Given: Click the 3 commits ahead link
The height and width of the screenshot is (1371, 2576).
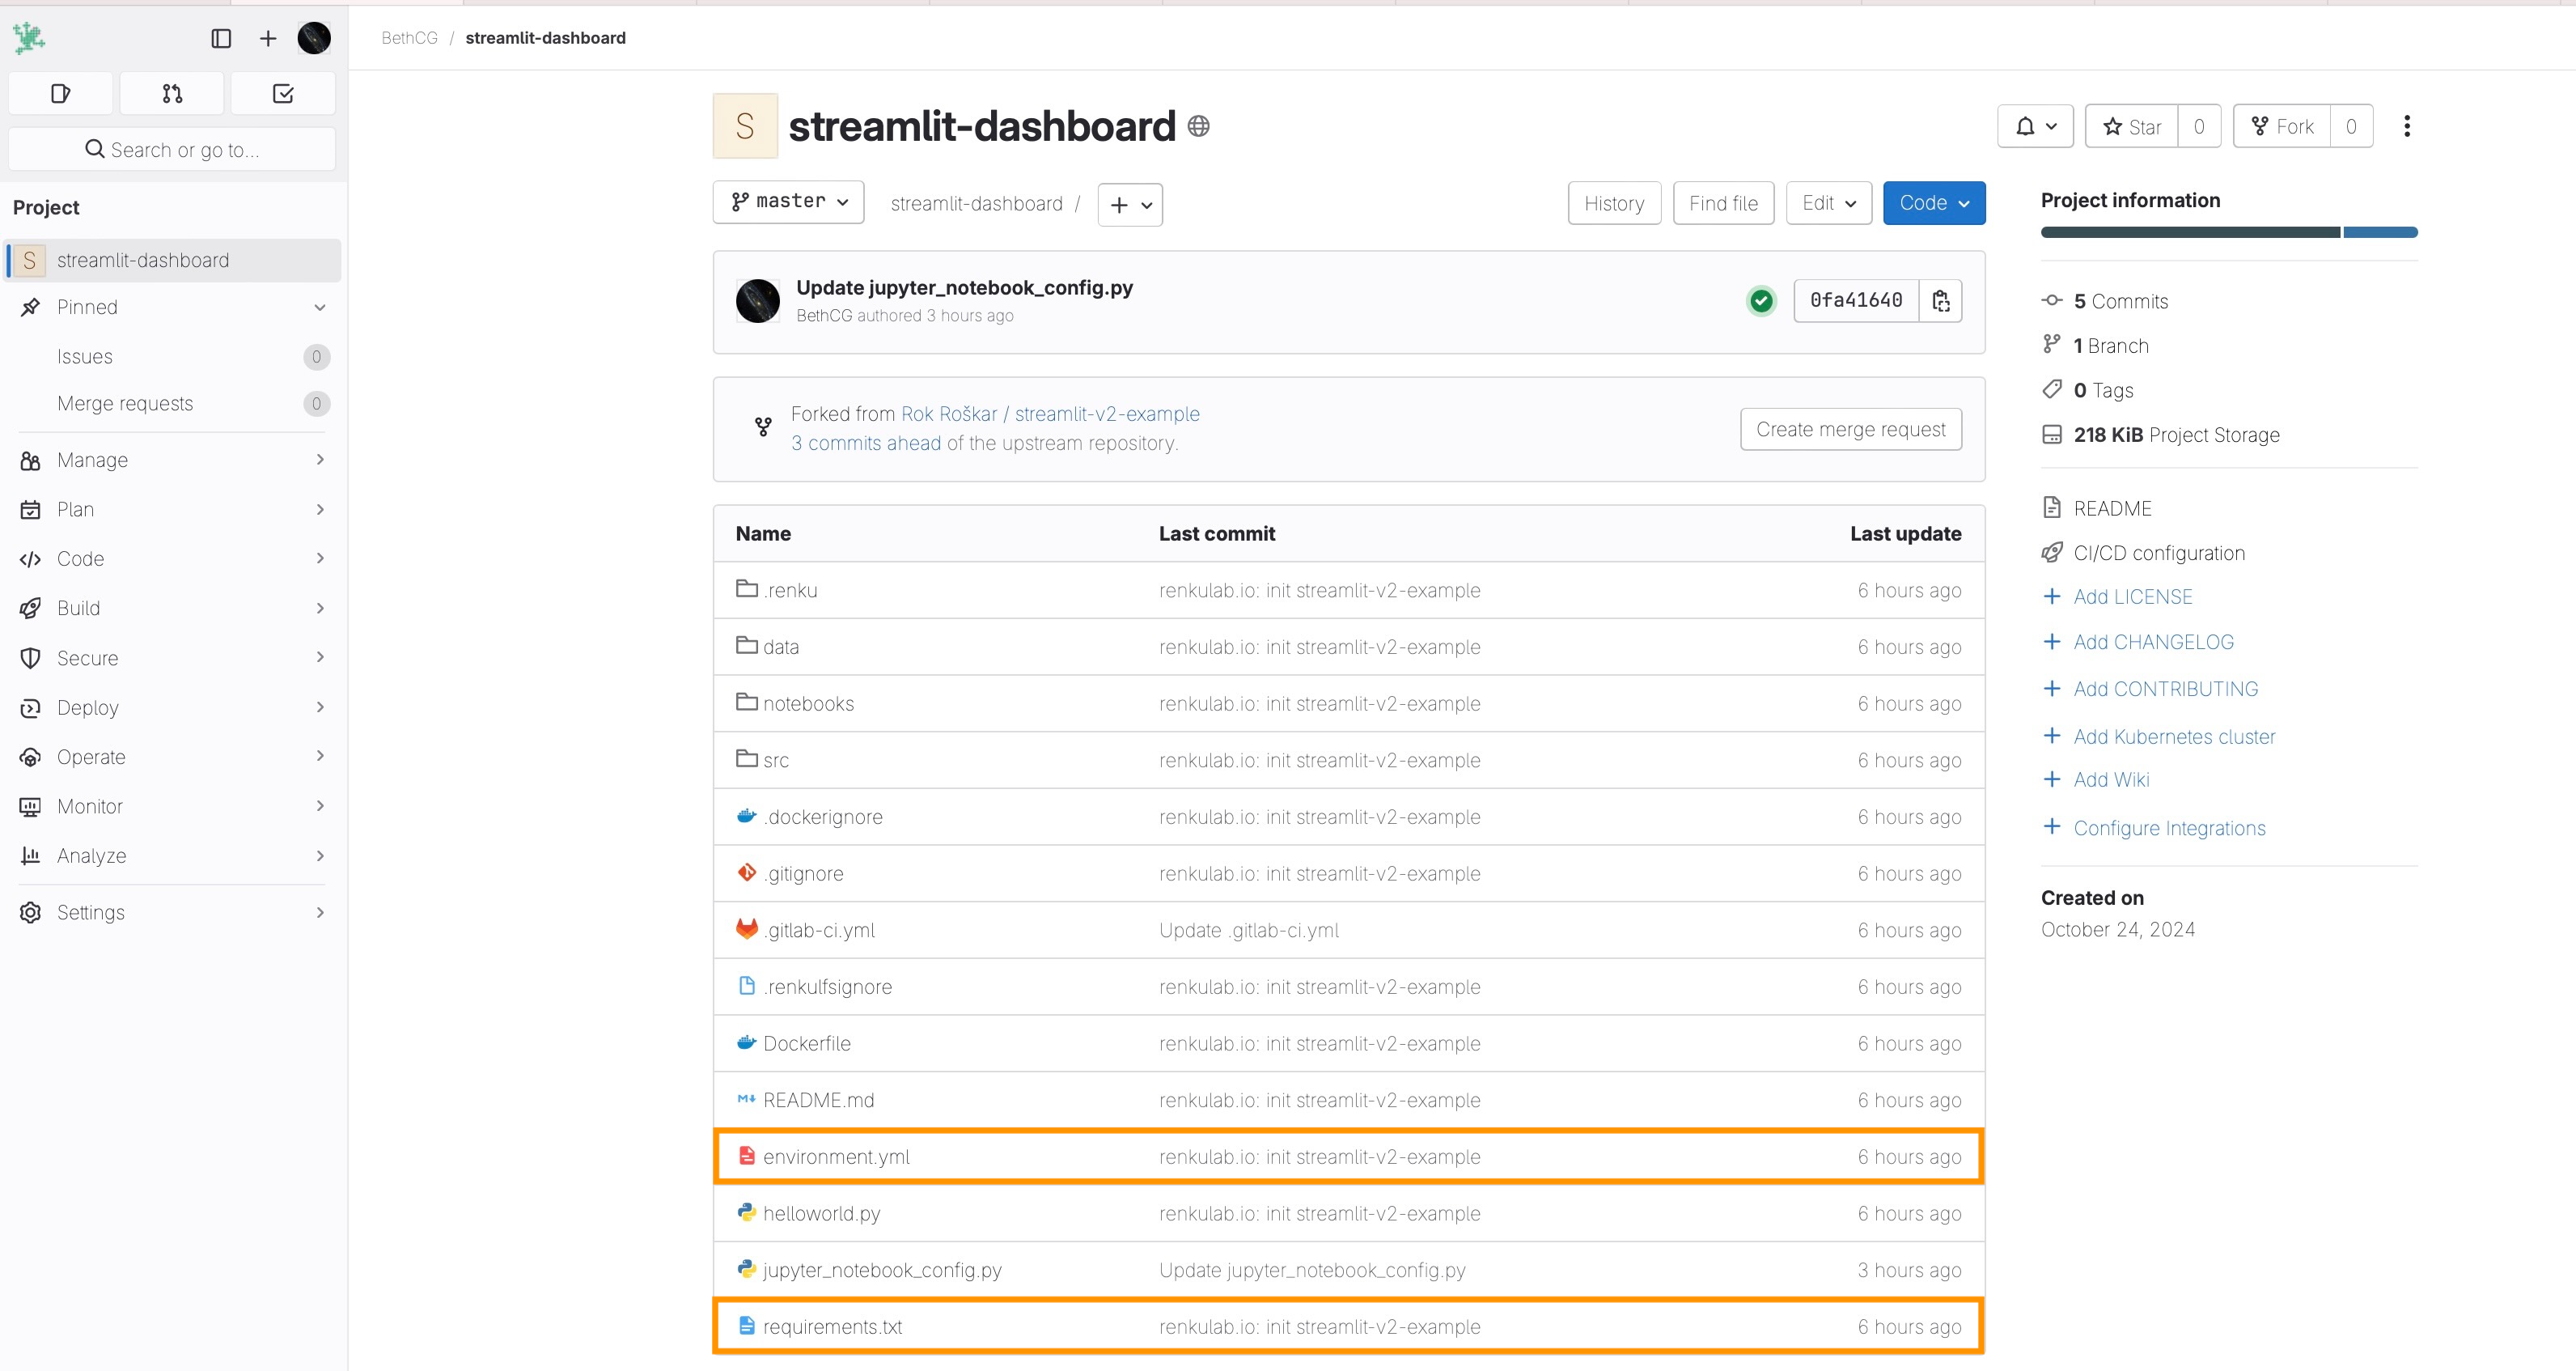Looking at the screenshot, I should [866, 443].
